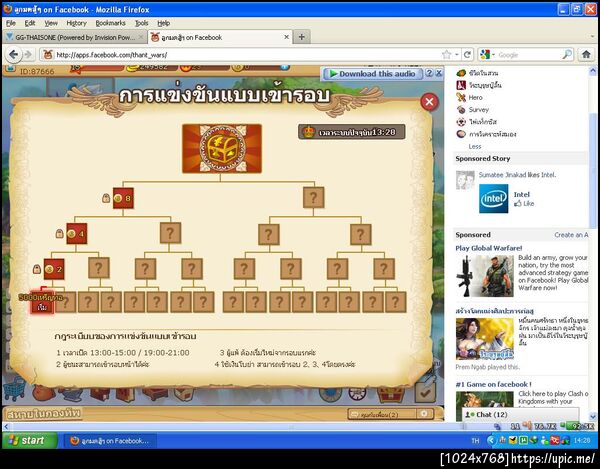
Task: Open the Play Global Warfare! ad link
Action: point(489,248)
